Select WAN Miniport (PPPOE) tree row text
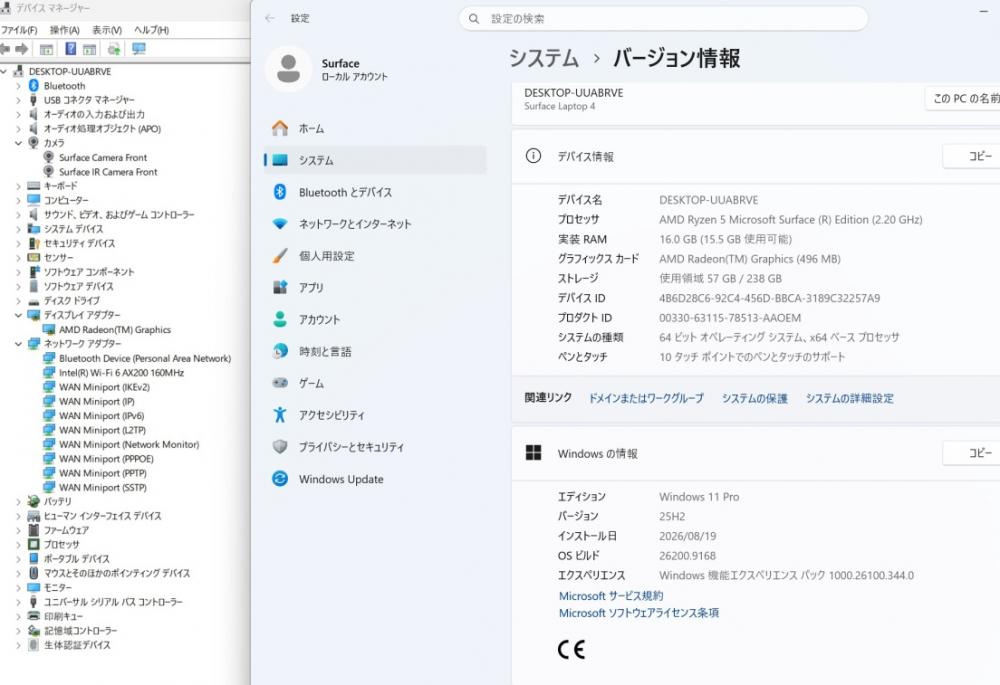The width and height of the screenshot is (1000, 685). [x=107, y=459]
